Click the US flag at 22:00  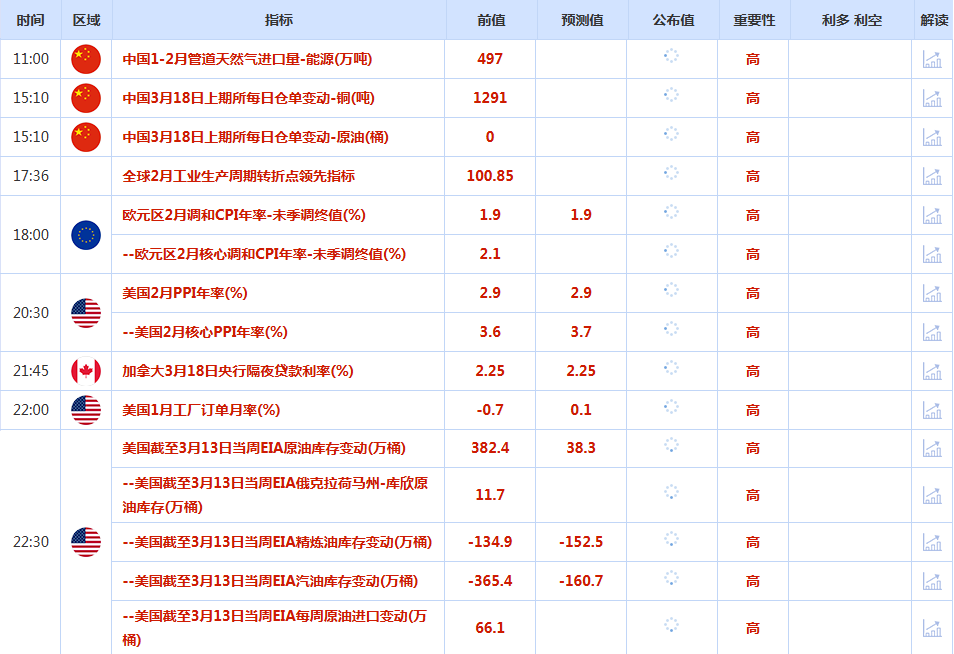[86, 410]
